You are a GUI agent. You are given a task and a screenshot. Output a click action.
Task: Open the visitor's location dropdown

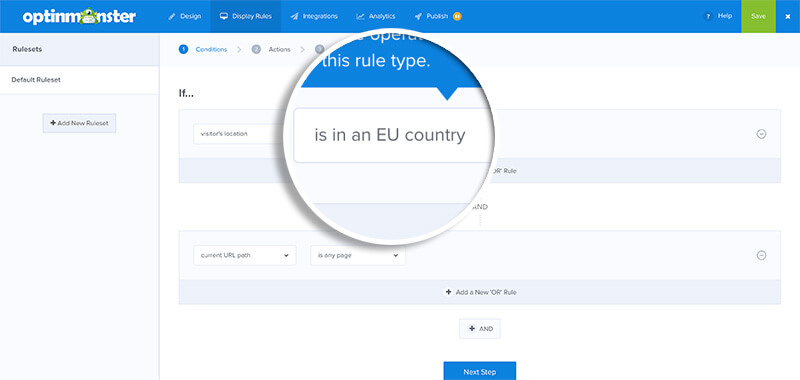(237, 134)
